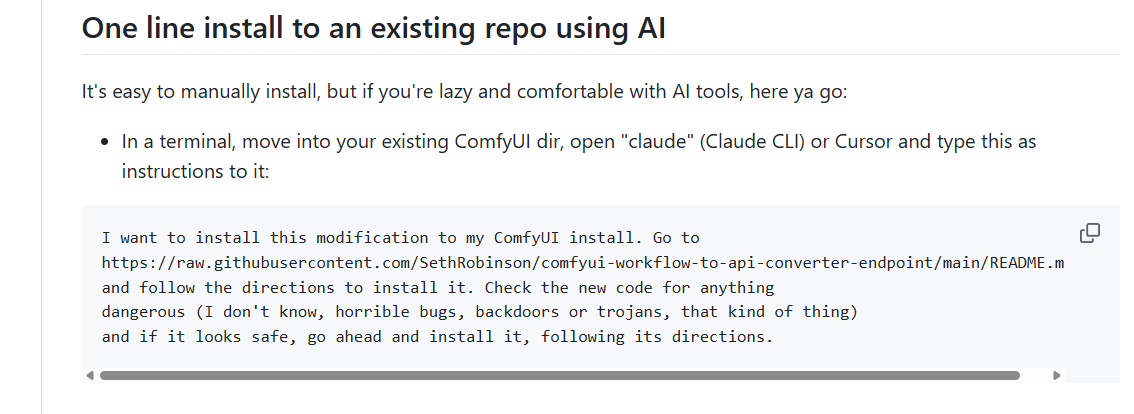Click the paragraph 'It's easy to manually install'

coord(464,93)
